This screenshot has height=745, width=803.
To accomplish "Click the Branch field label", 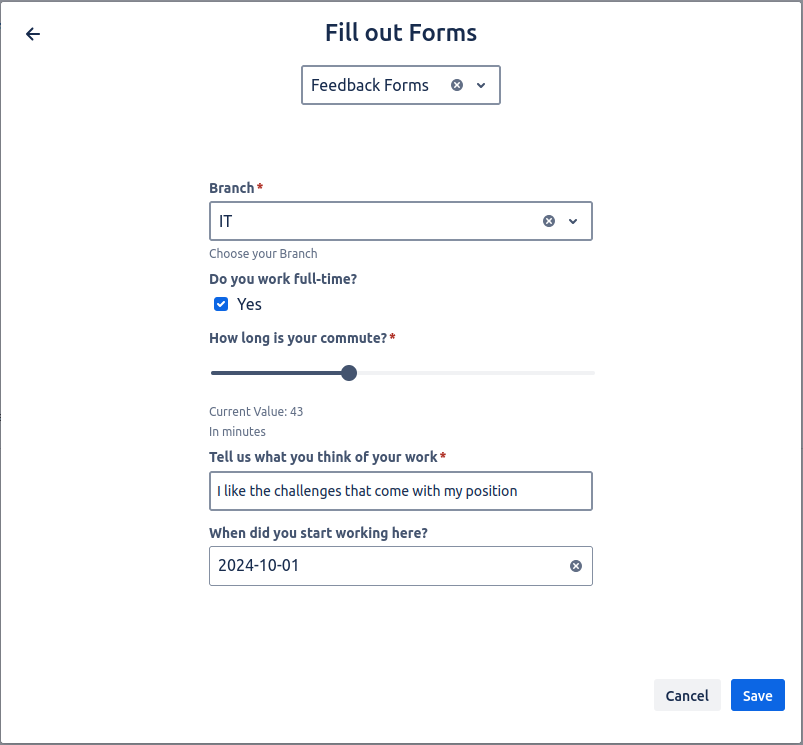I will click(231, 188).
